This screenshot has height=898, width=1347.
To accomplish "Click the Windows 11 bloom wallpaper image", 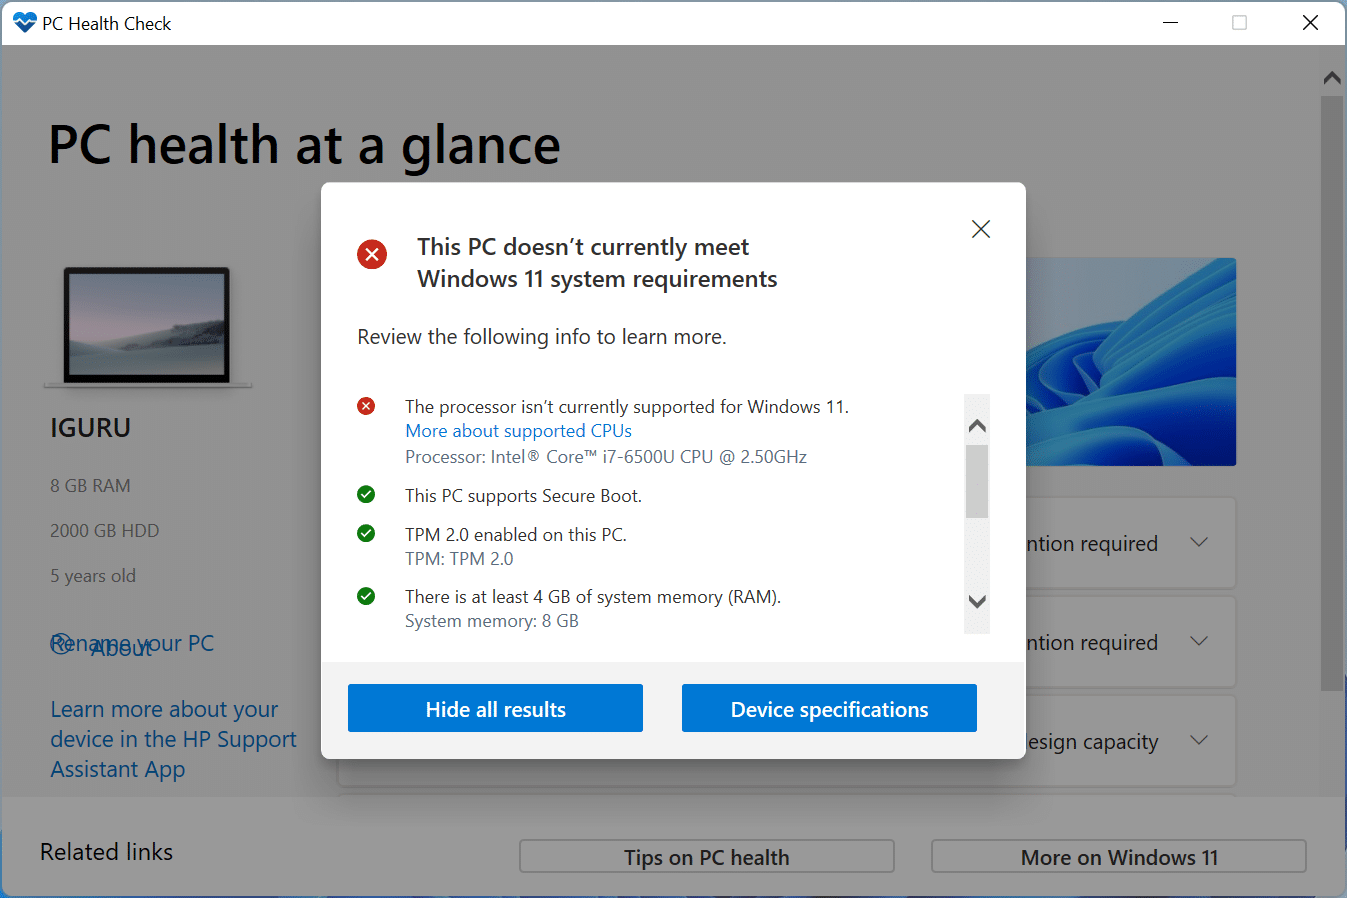I will pyautogui.click(x=1131, y=362).
